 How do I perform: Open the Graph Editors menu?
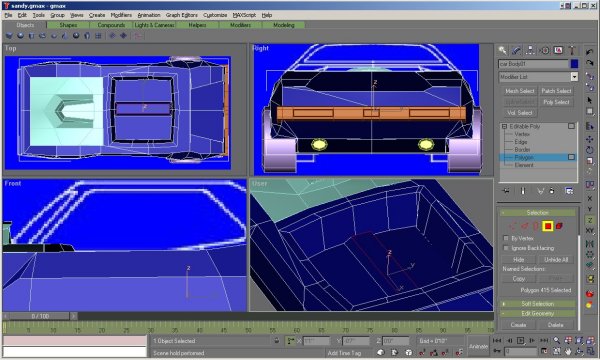click(x=182, y=15)
